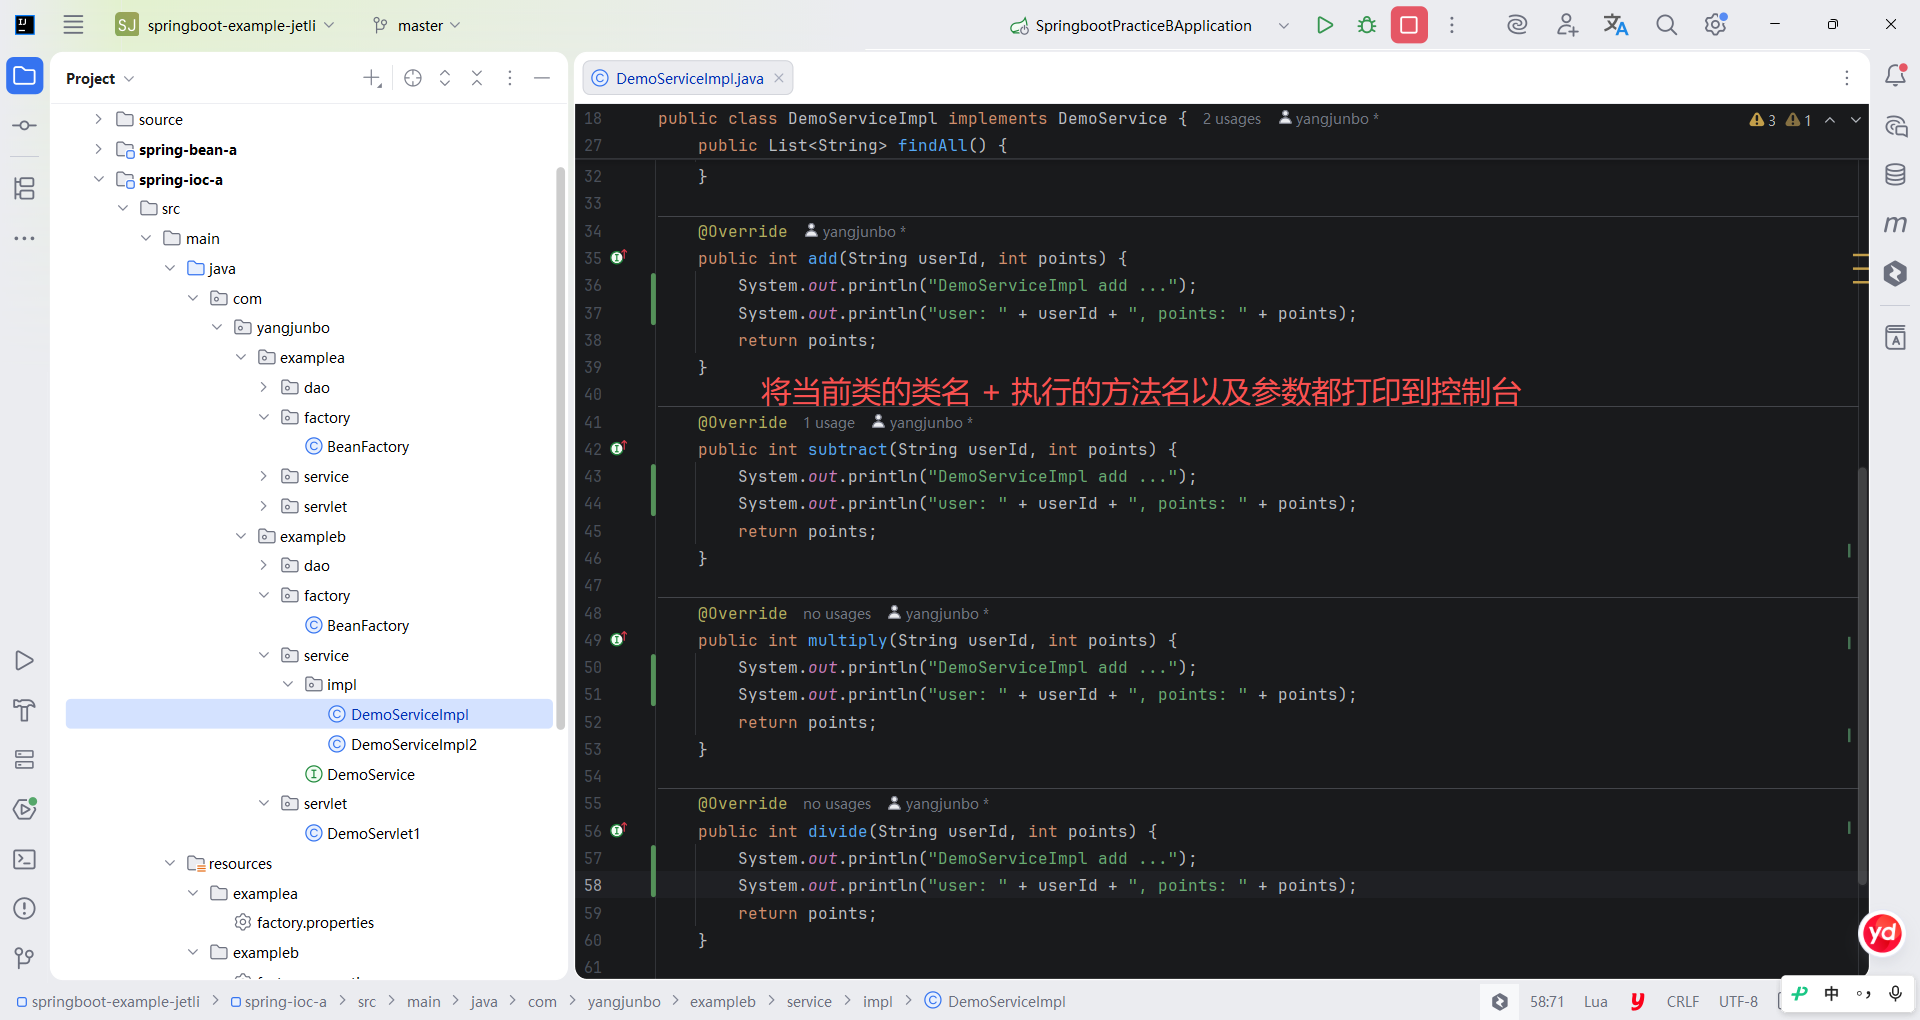1920x1020 pixels.
Task: Open the AI assistant spiral icon in the title bar
Action: pyautogui.click(x=1517, y=25)
